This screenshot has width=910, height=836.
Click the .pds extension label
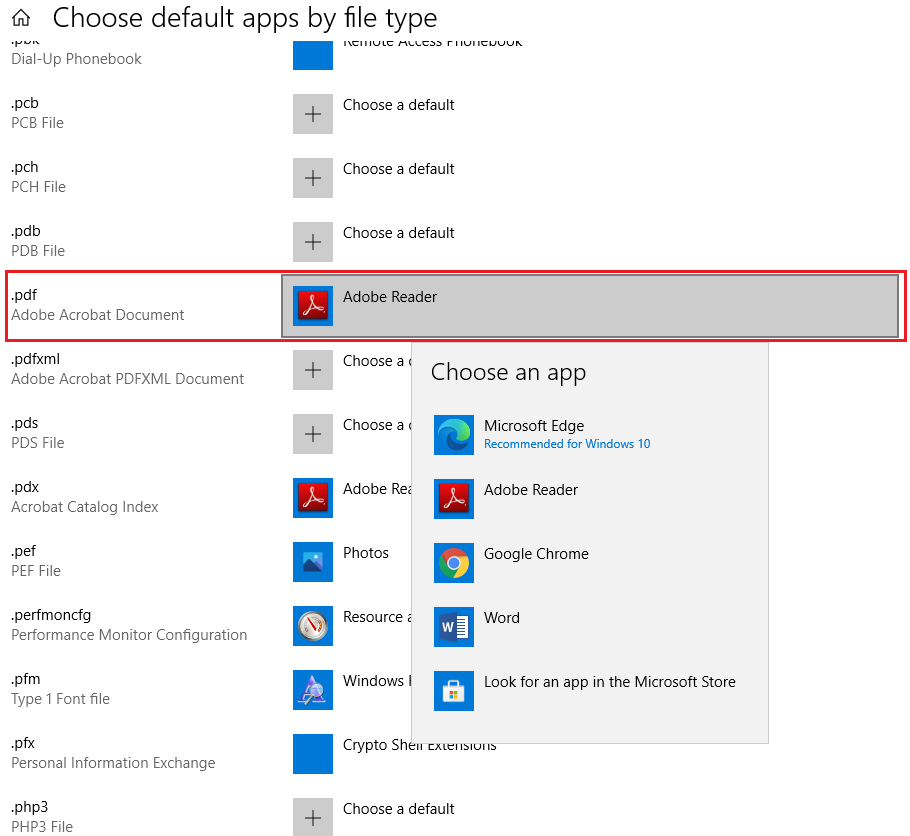click(x=24, y=423)
